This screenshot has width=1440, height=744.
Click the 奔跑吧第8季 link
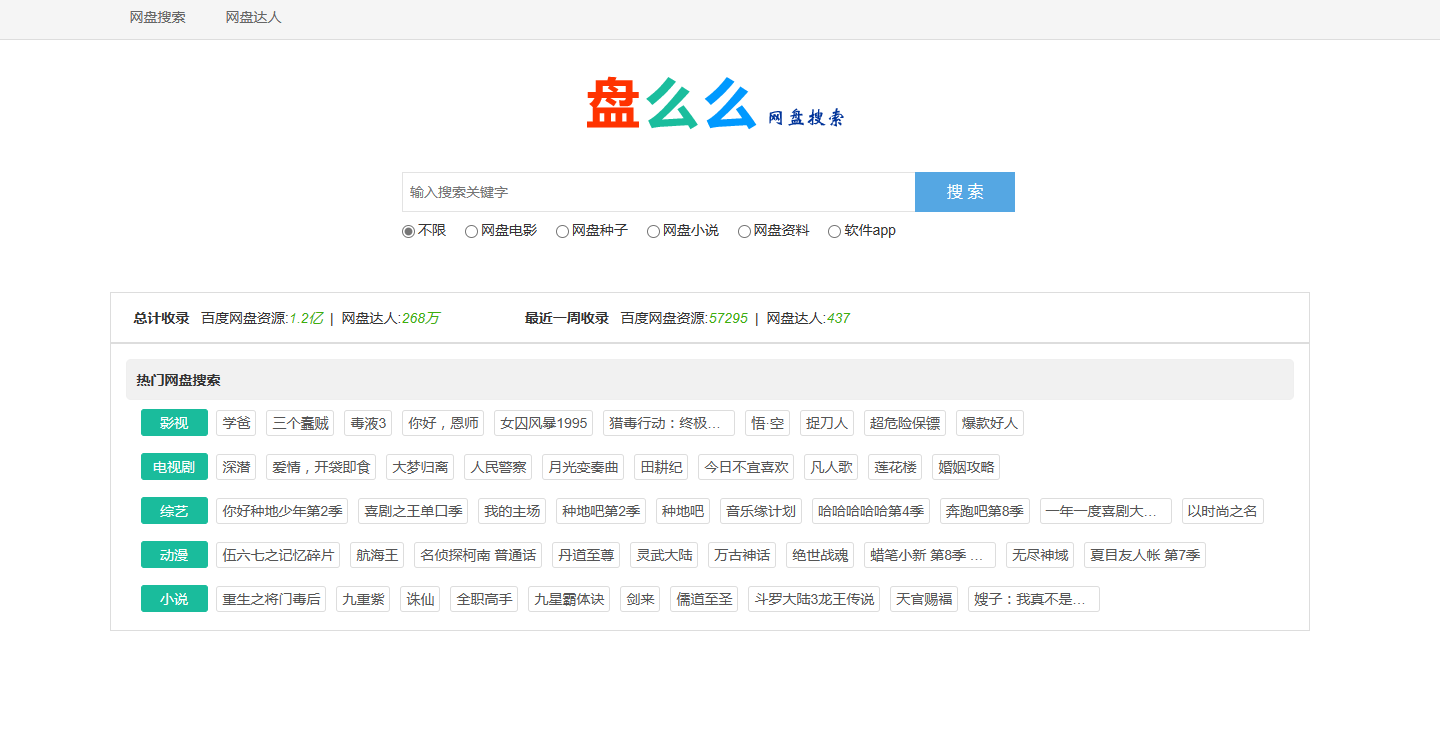click(985, 511)
